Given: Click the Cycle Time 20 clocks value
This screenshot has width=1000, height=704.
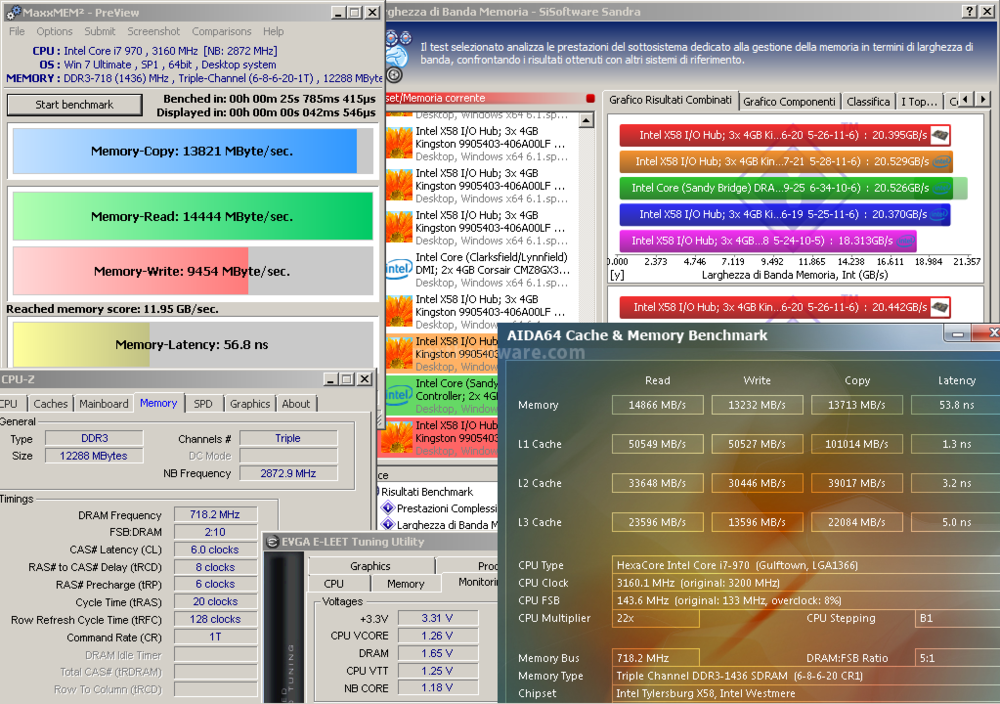Looking at the screenshot, I should [x=215, y=601].
